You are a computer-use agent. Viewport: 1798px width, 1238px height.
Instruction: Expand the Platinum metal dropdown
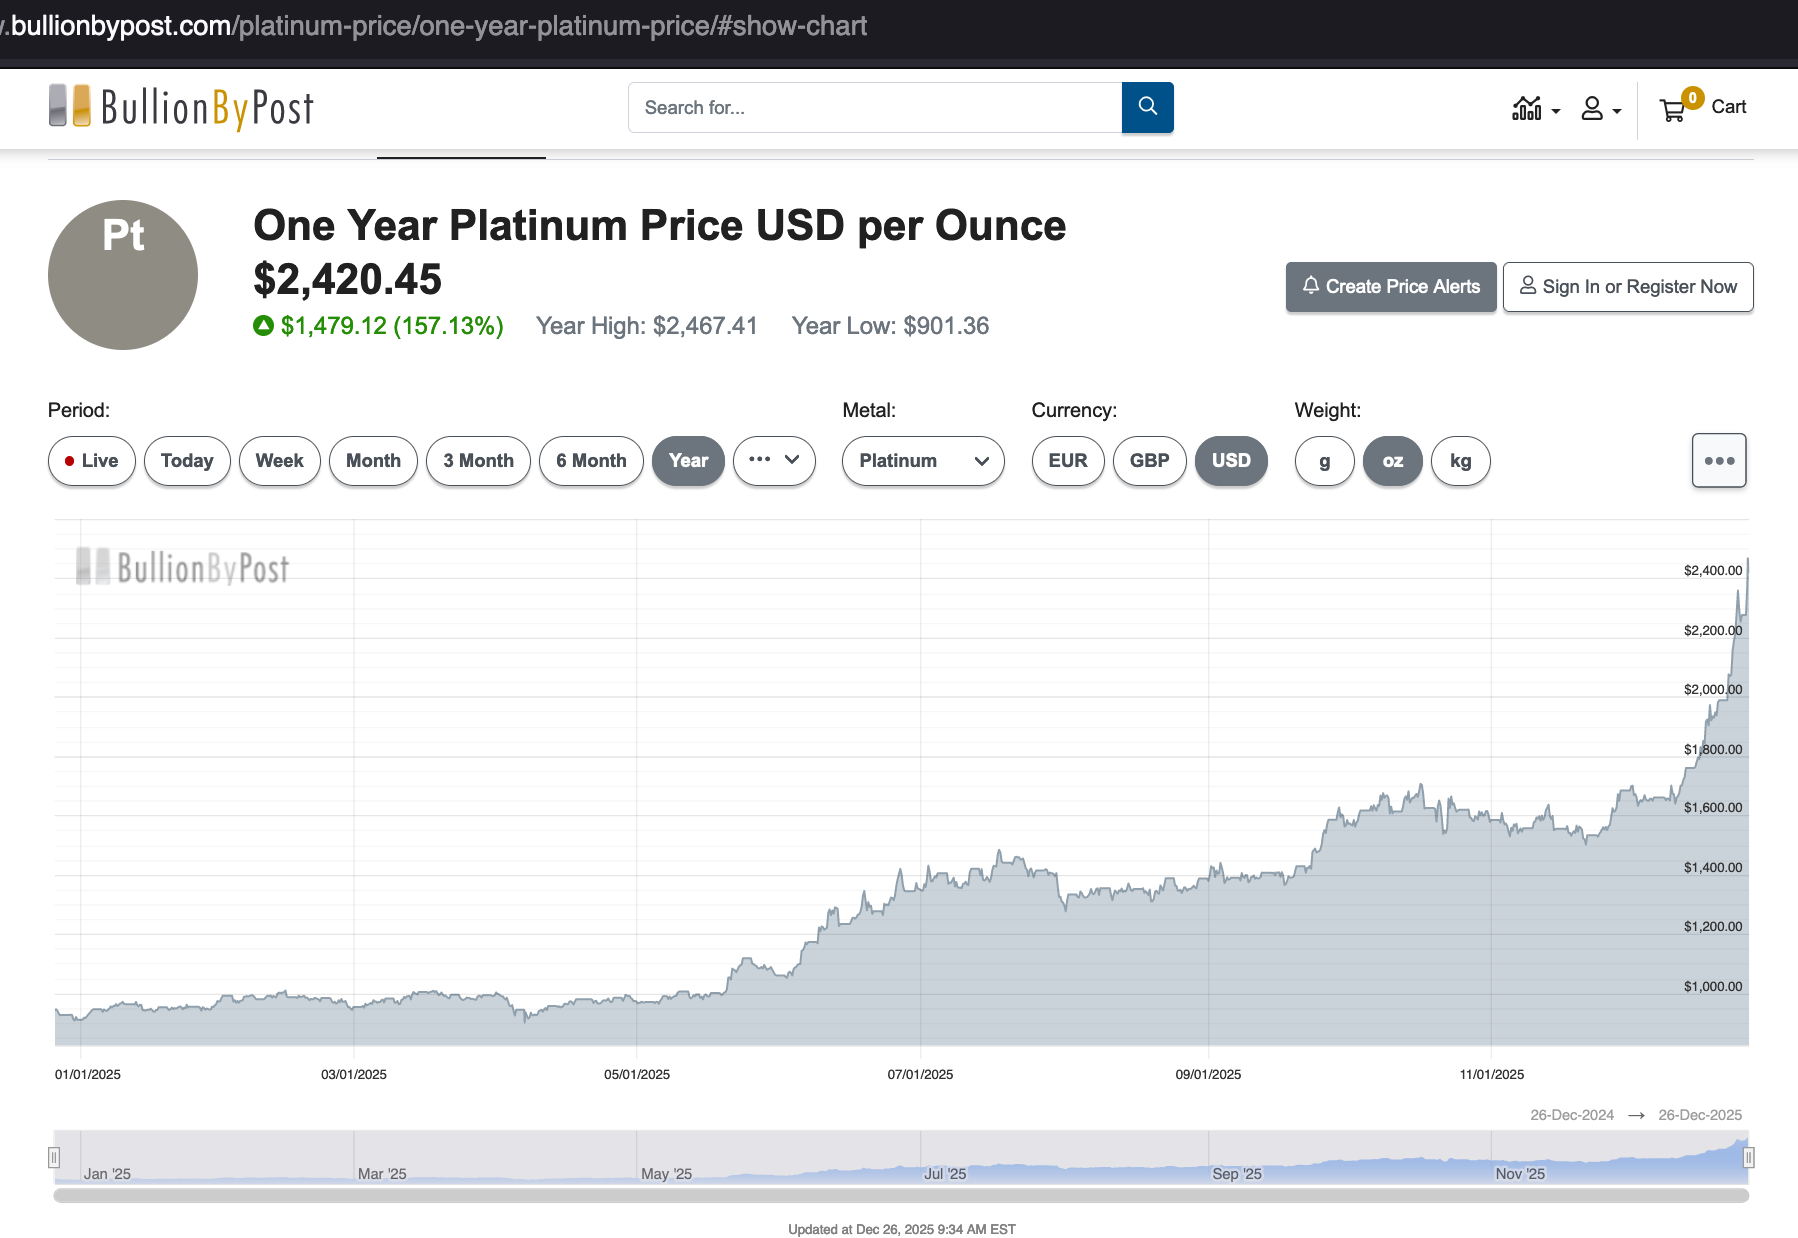[x=922, y=461]
